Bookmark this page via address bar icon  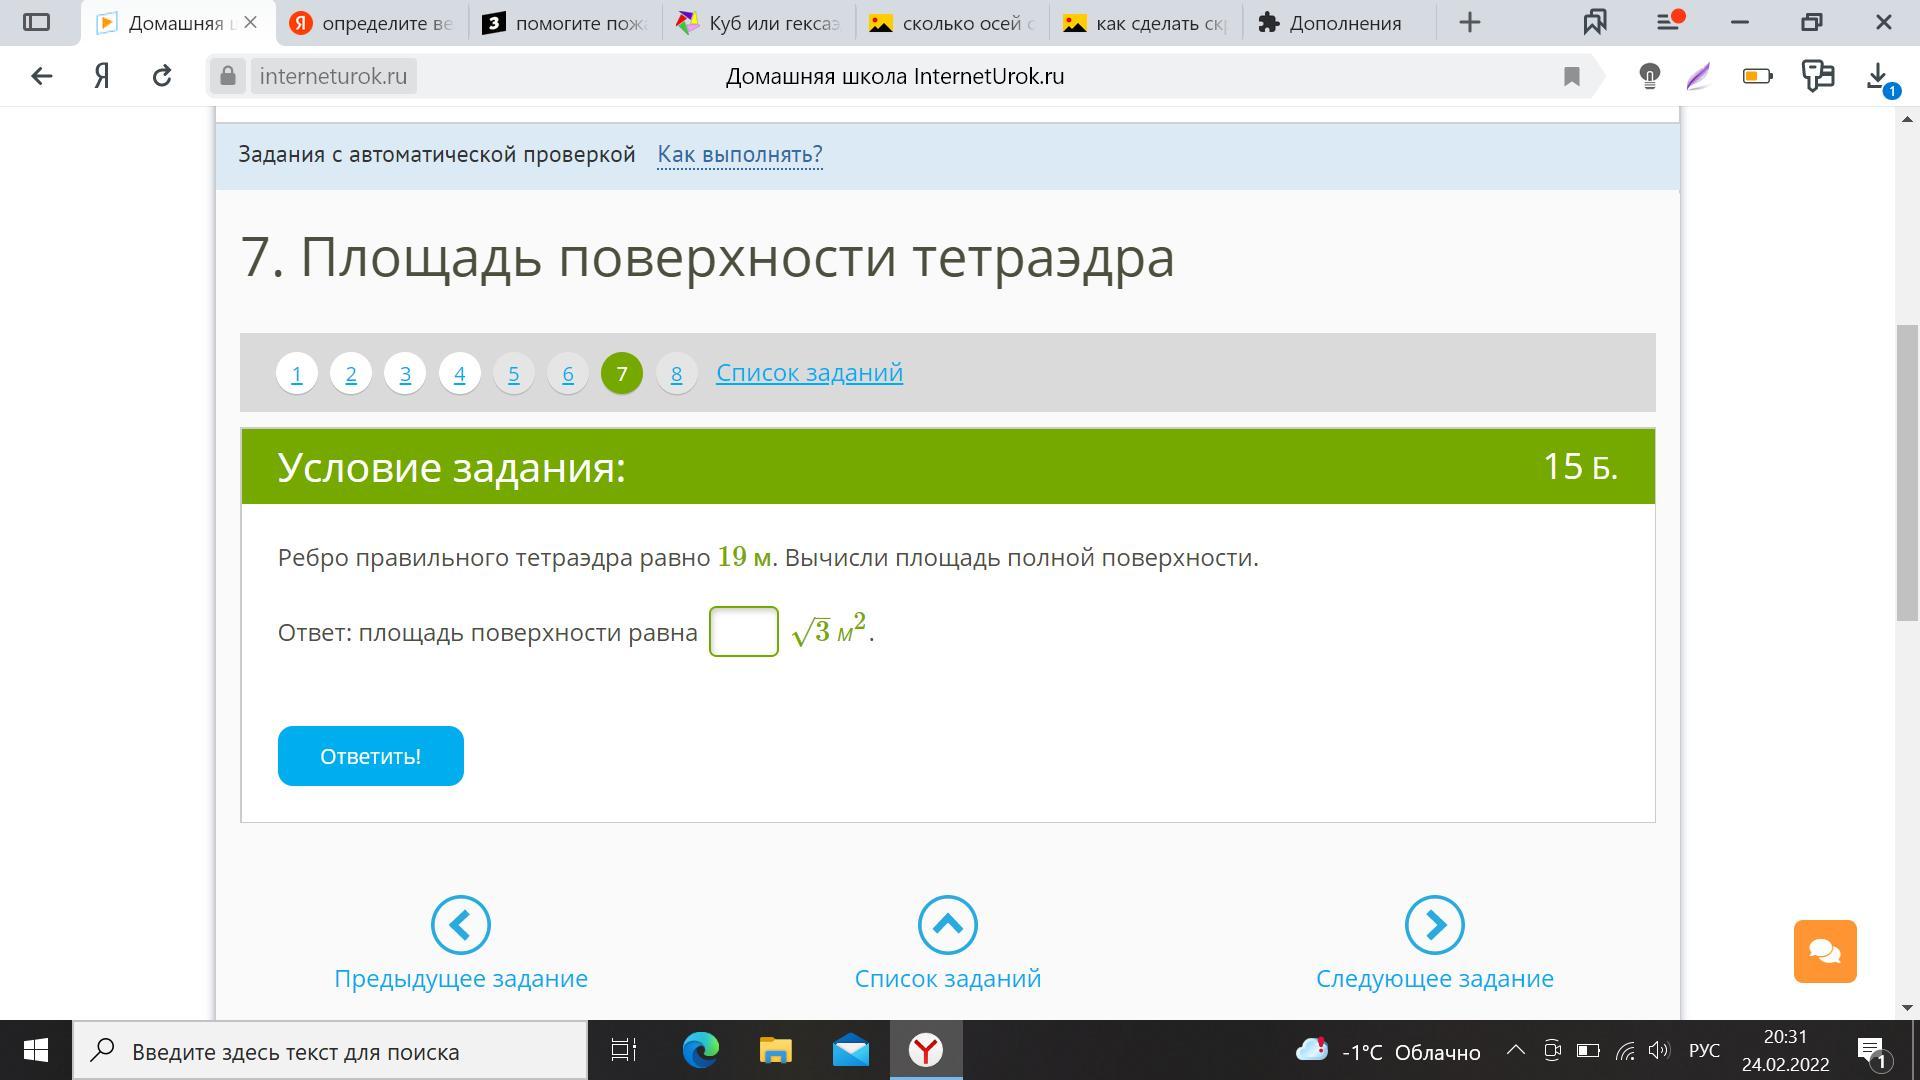click(x=1571, y=76)
